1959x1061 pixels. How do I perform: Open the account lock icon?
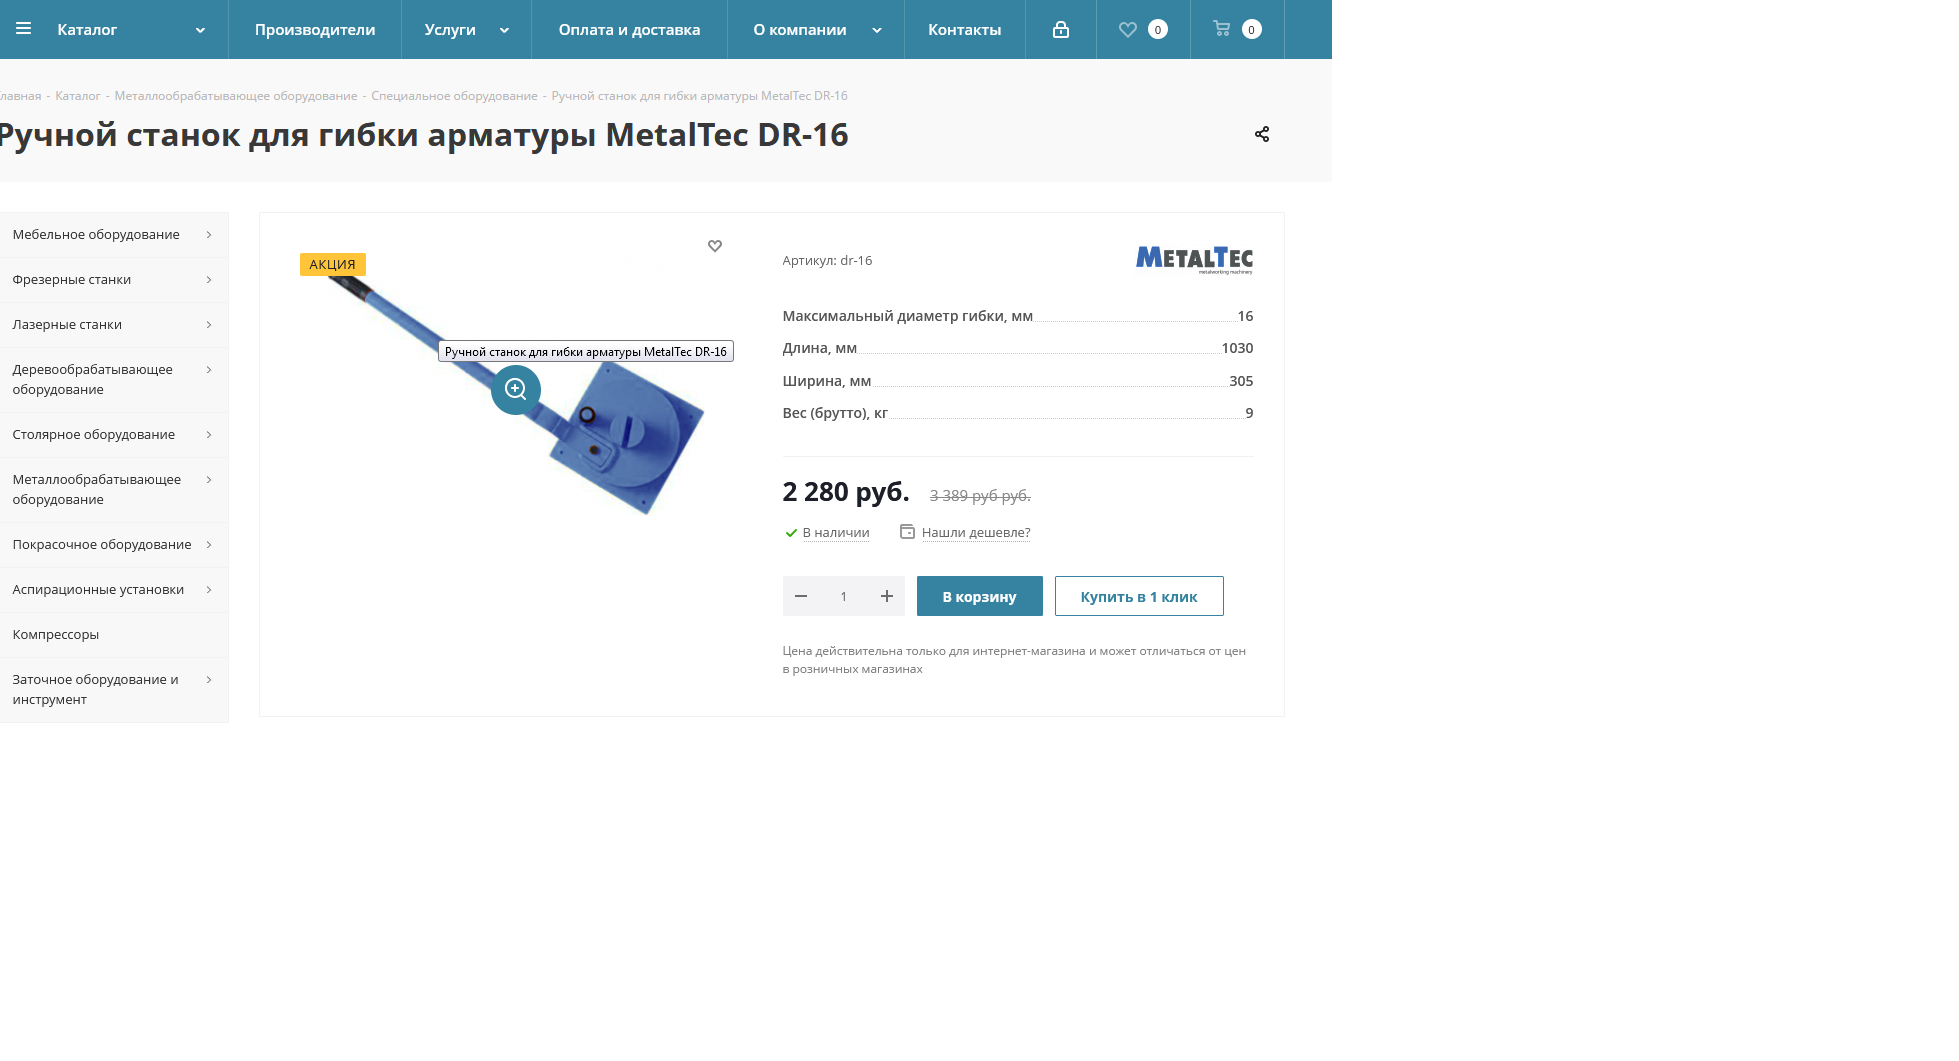click(1061, 30)
